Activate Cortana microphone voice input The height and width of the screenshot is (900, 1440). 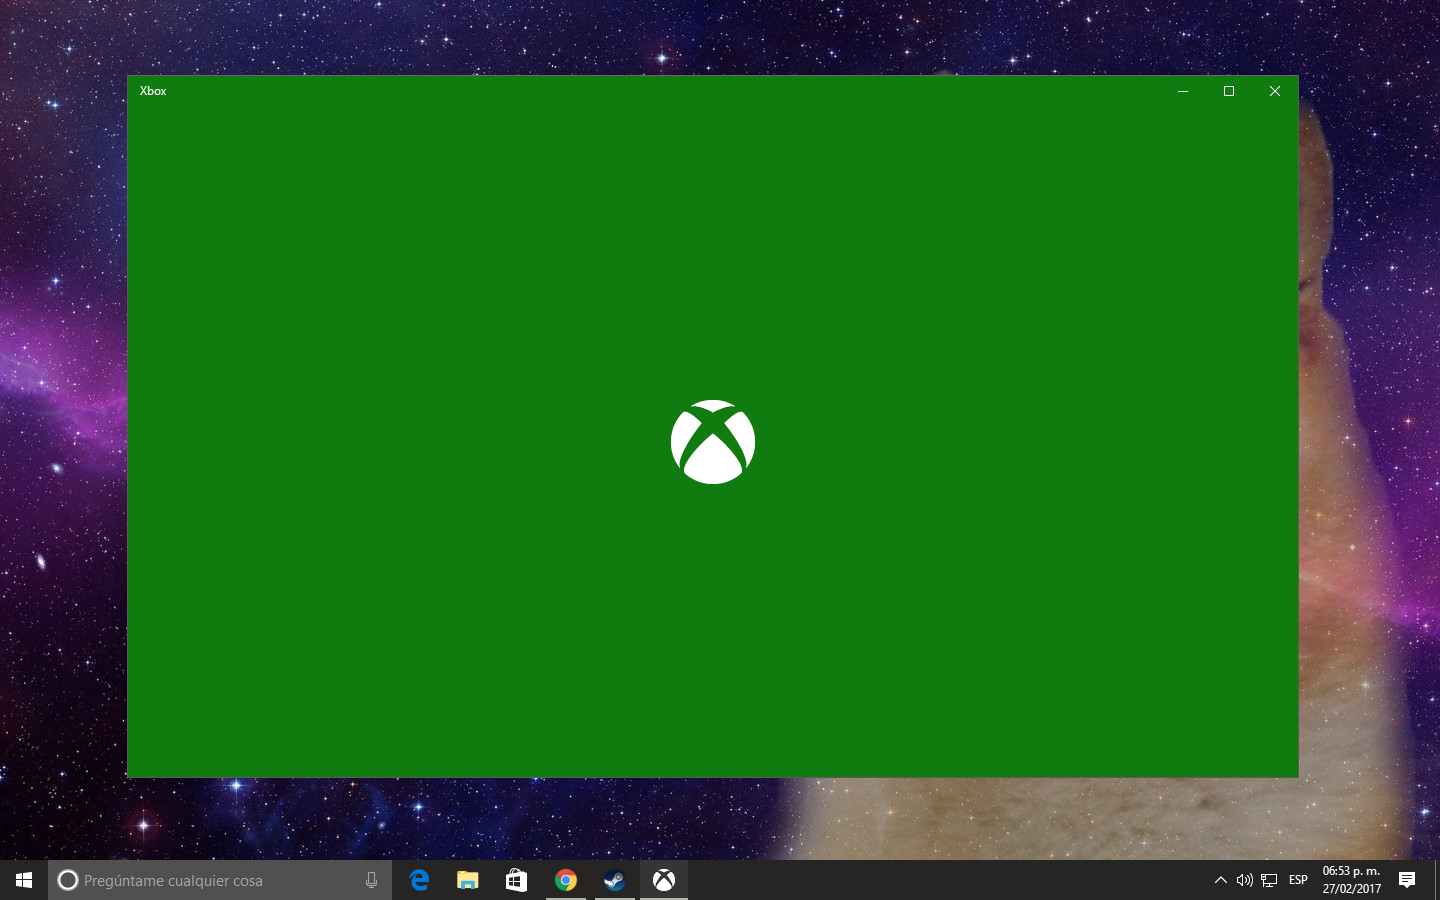coord(372,880)
